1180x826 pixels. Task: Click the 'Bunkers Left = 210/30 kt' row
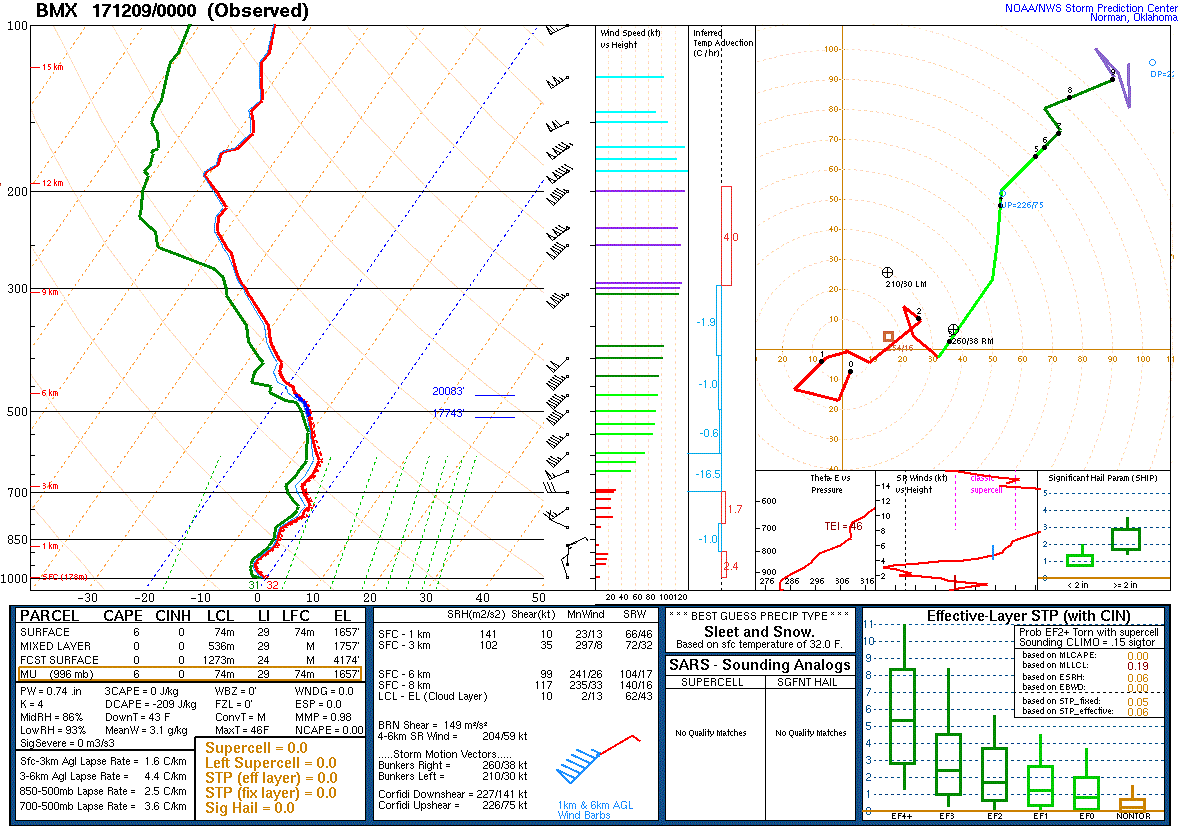tap(452, 776)
